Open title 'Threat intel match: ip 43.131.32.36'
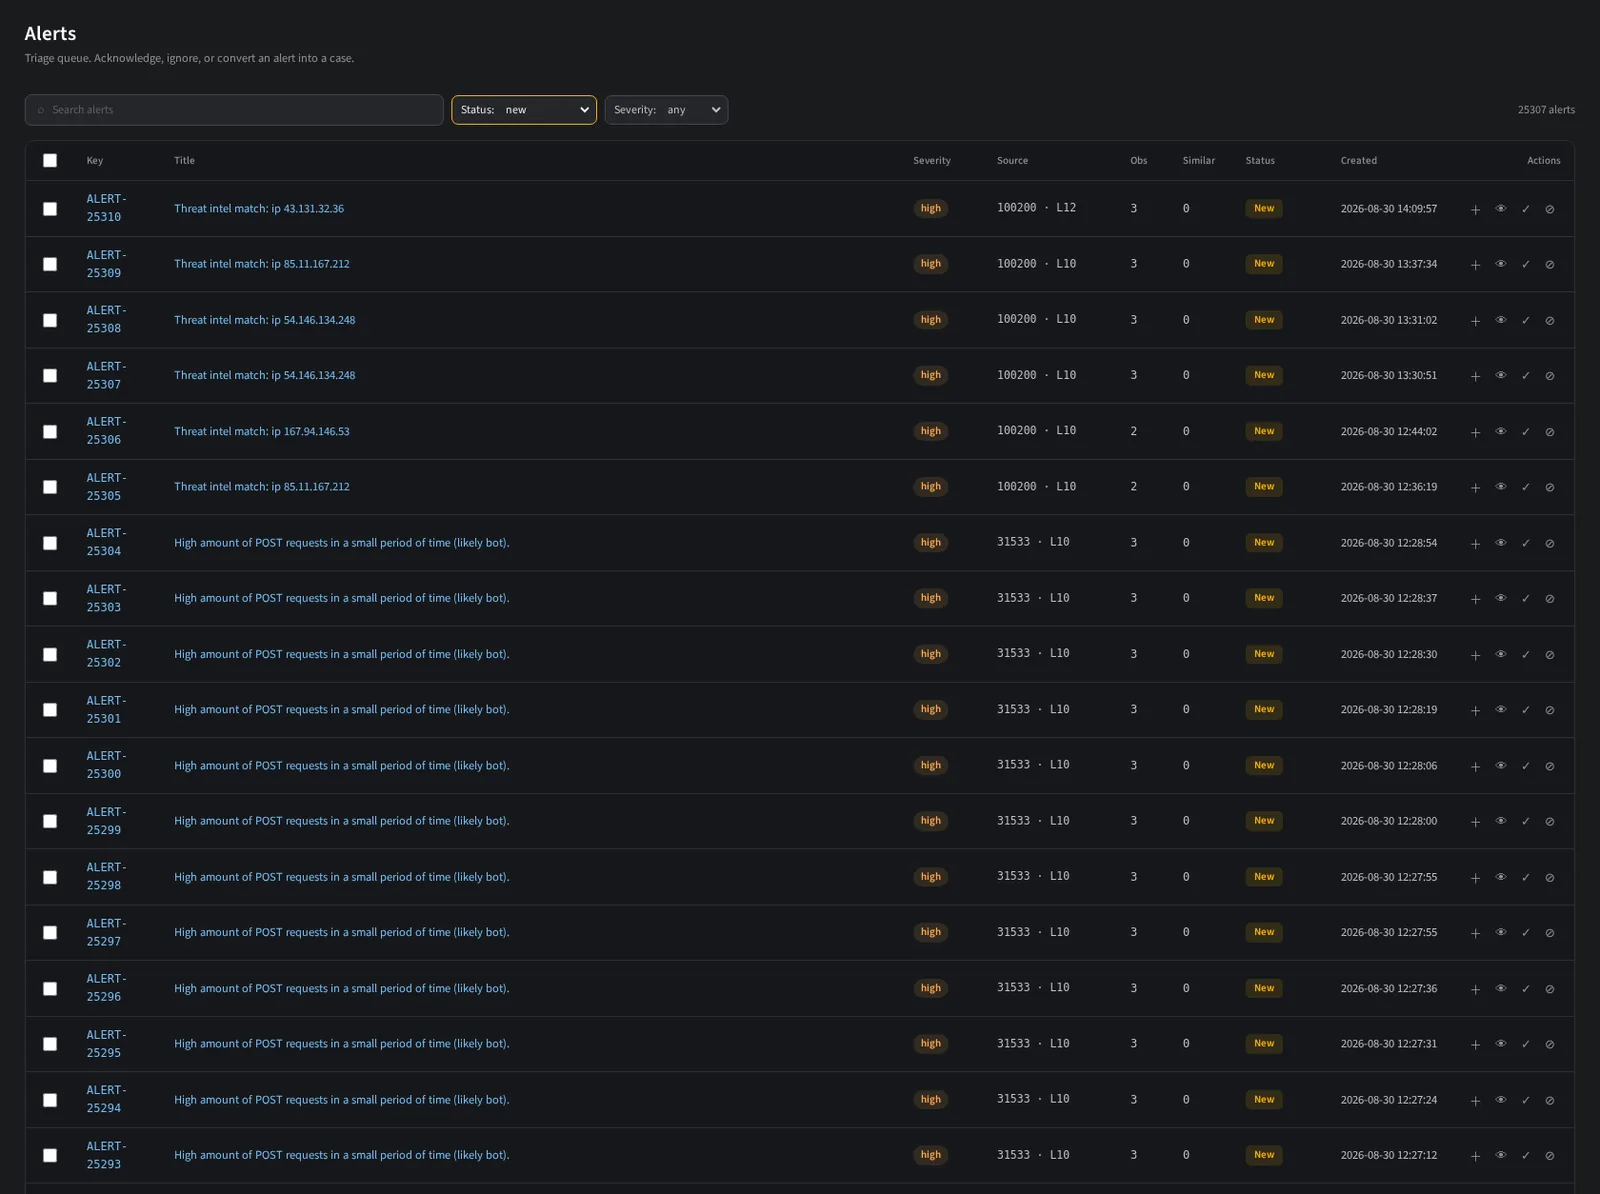The width and height of the screenshot is (1600, 1194). coord(259,209)
